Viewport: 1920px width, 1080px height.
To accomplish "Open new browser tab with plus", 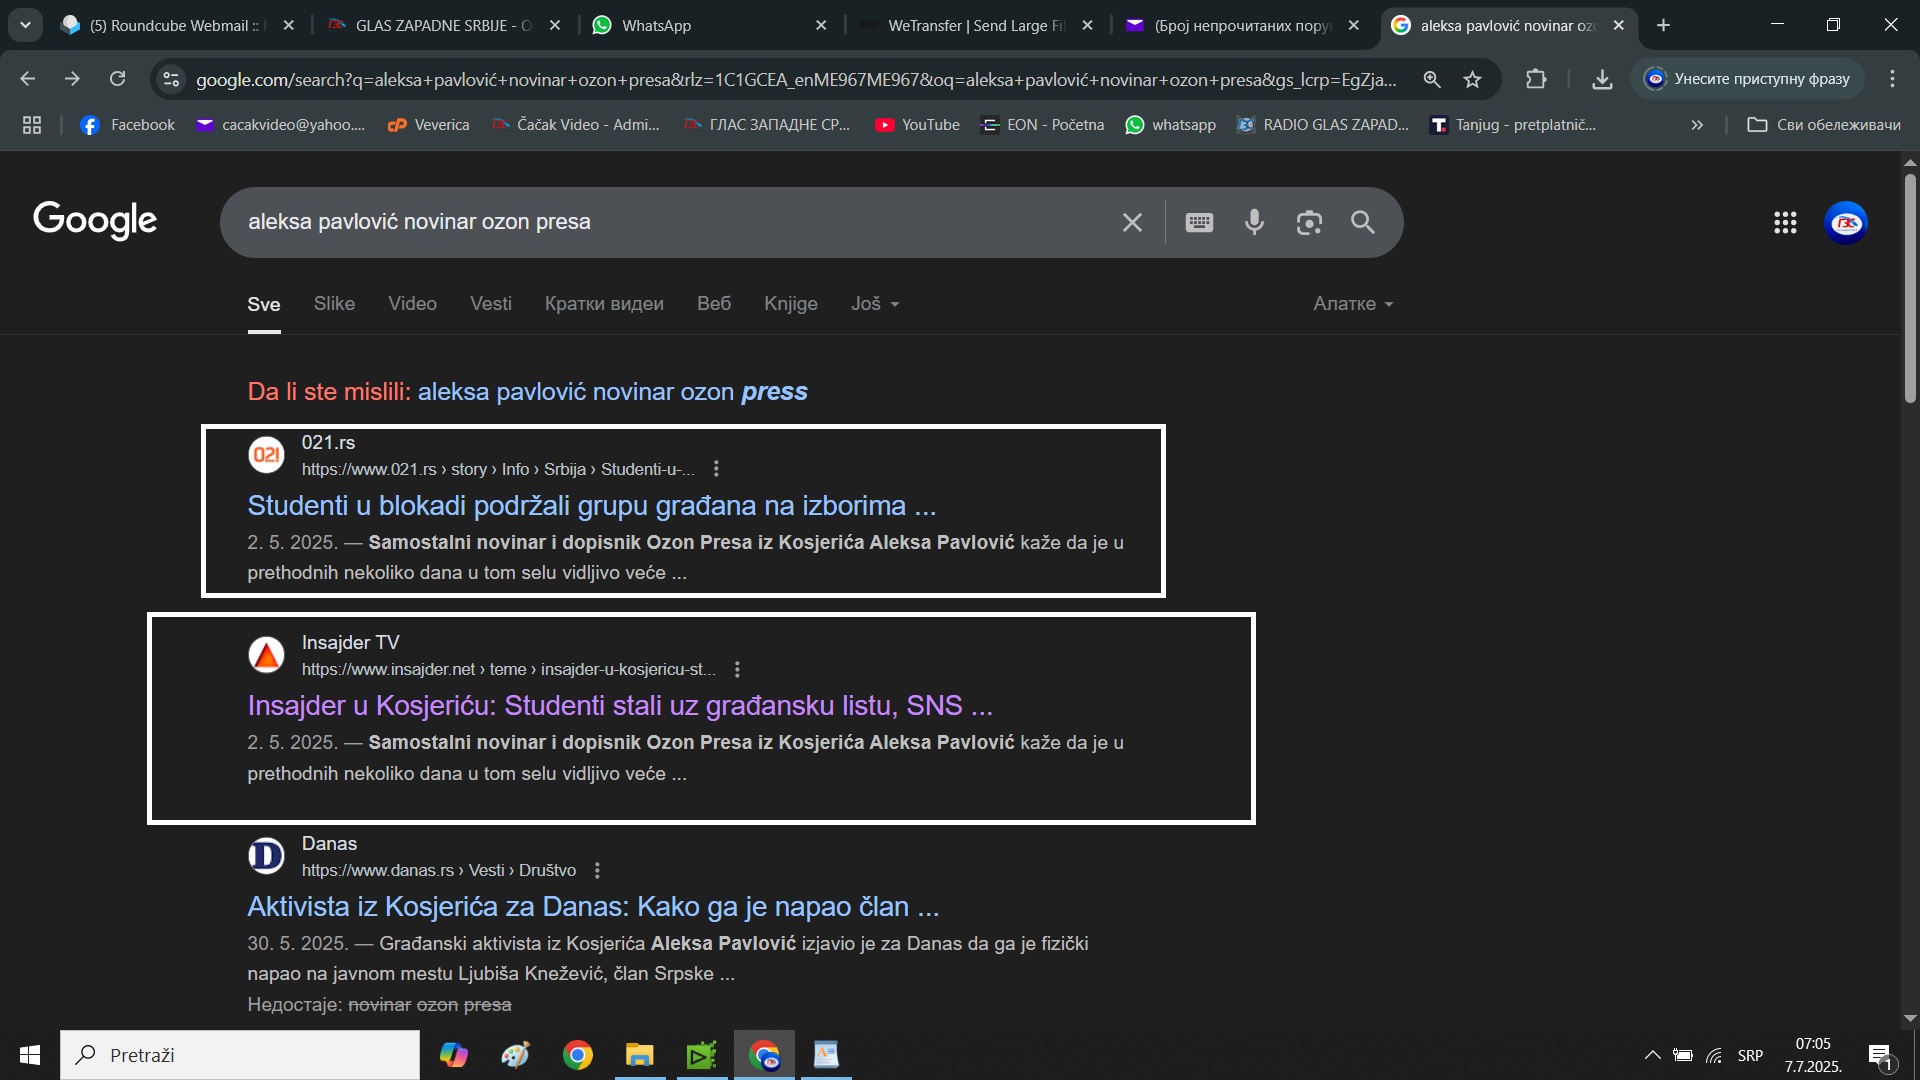I will click(1663, 25).
